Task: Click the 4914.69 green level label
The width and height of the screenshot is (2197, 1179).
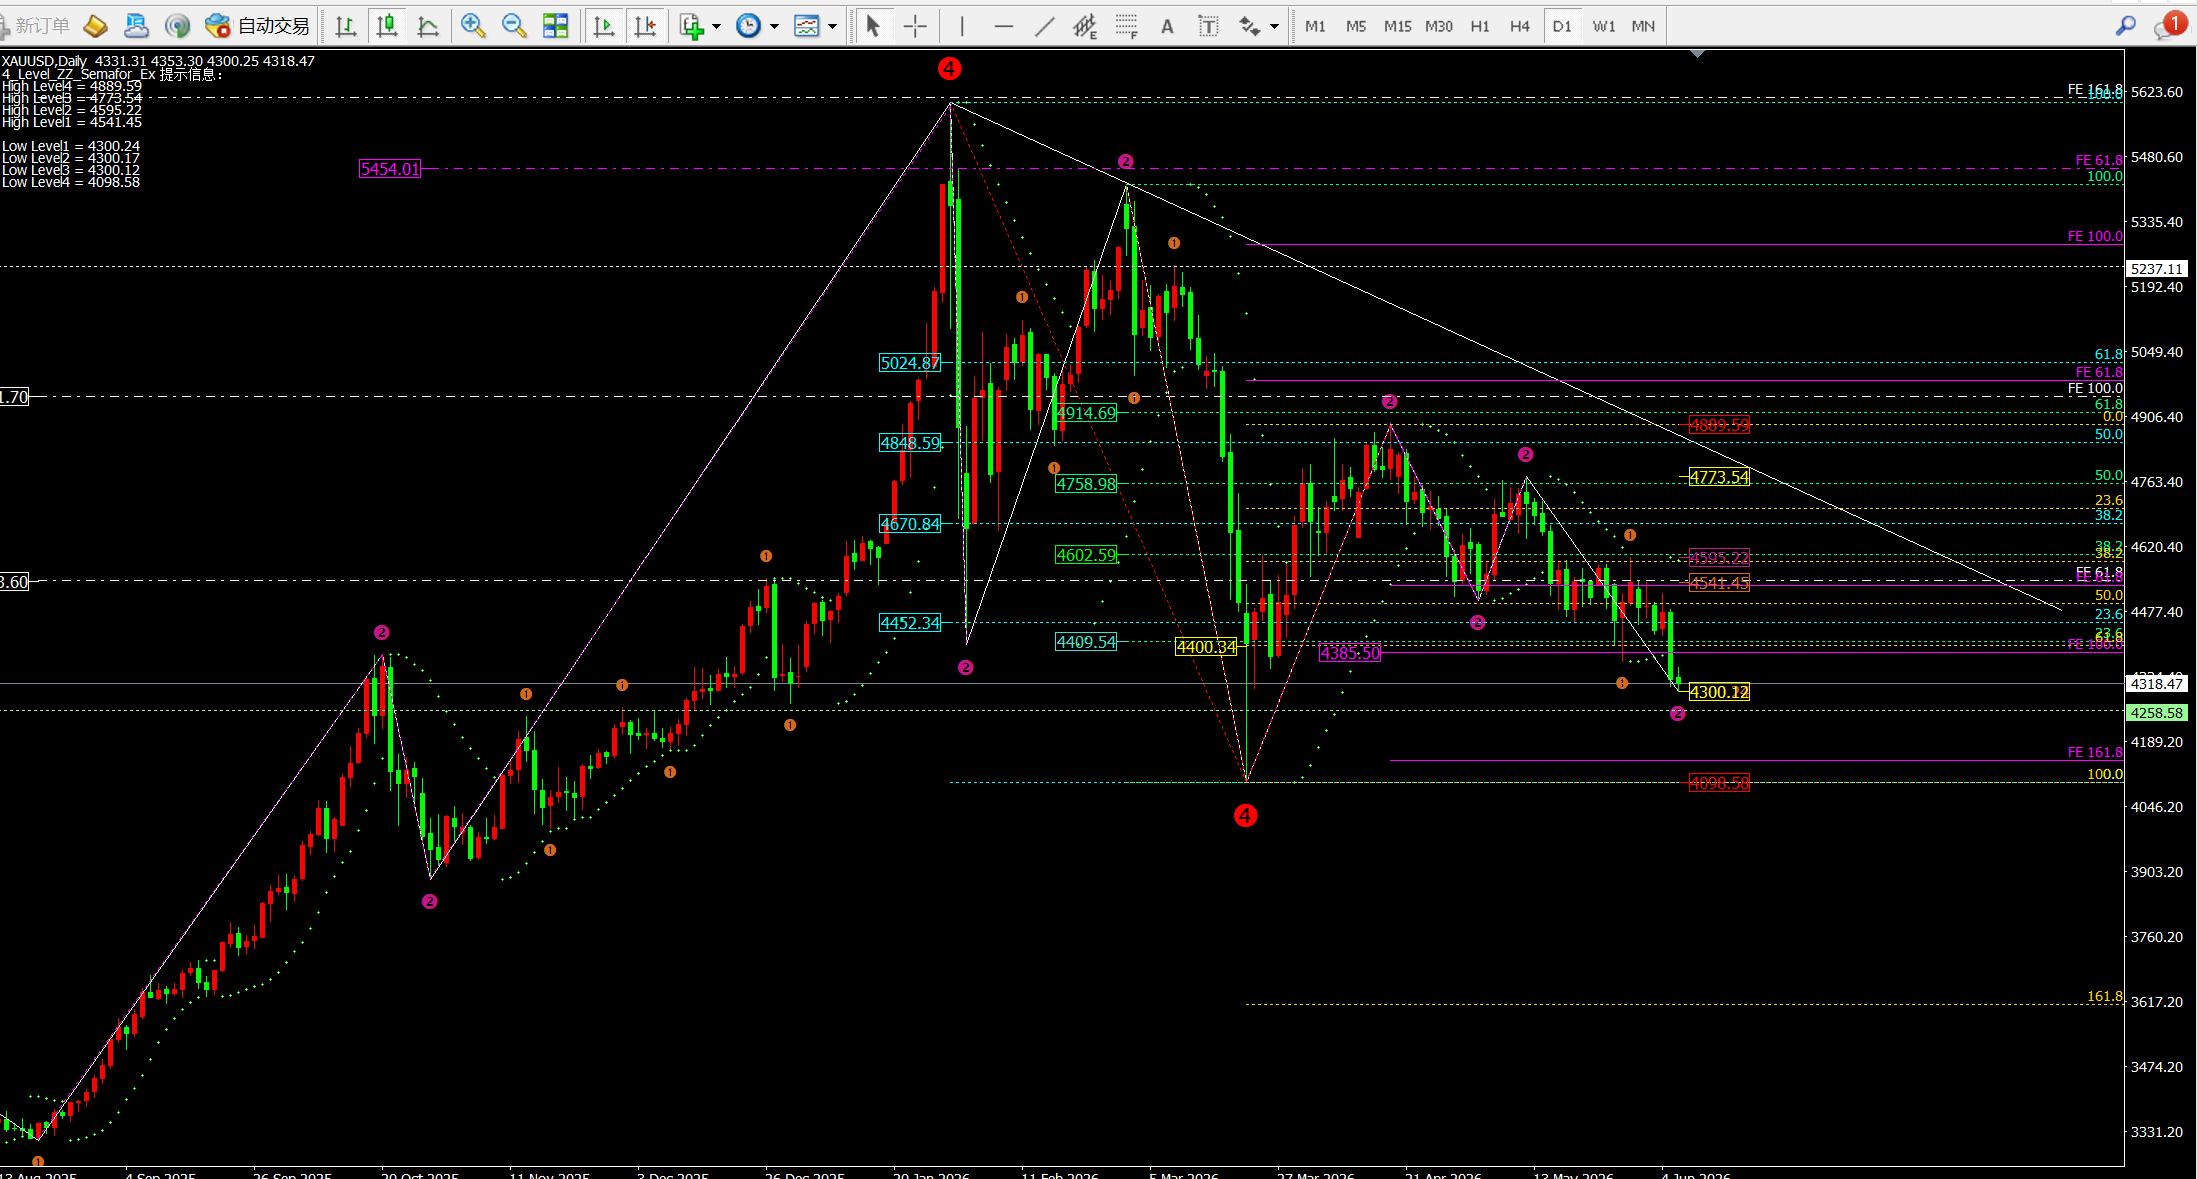Action: tap(1086, 413)
